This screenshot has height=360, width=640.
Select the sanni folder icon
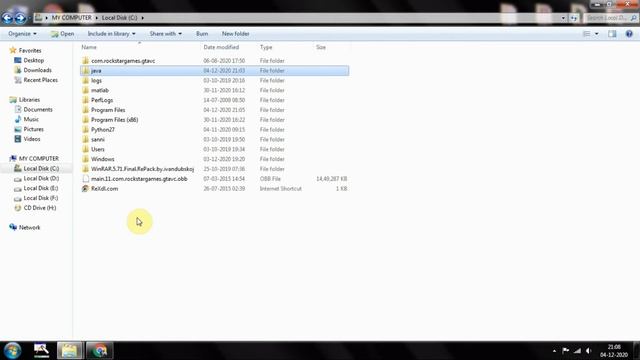[85, 139]
